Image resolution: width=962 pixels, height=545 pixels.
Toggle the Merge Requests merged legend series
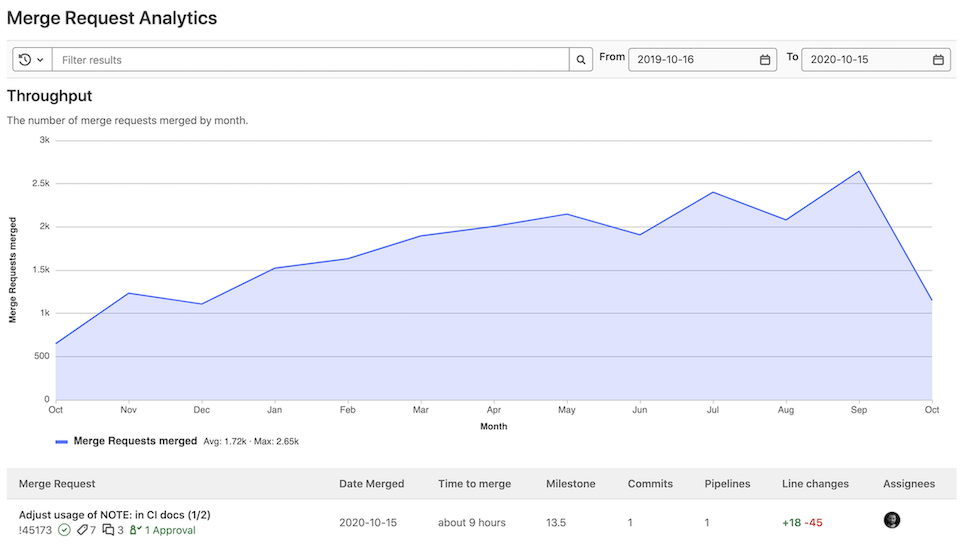(126, 441)
